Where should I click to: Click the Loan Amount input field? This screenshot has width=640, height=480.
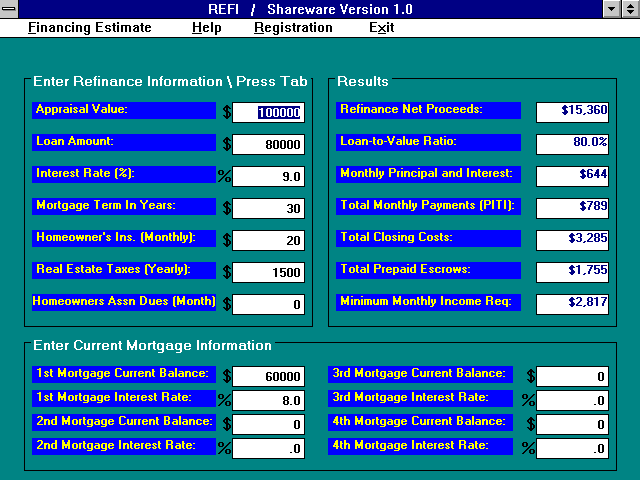click(268, 145)
